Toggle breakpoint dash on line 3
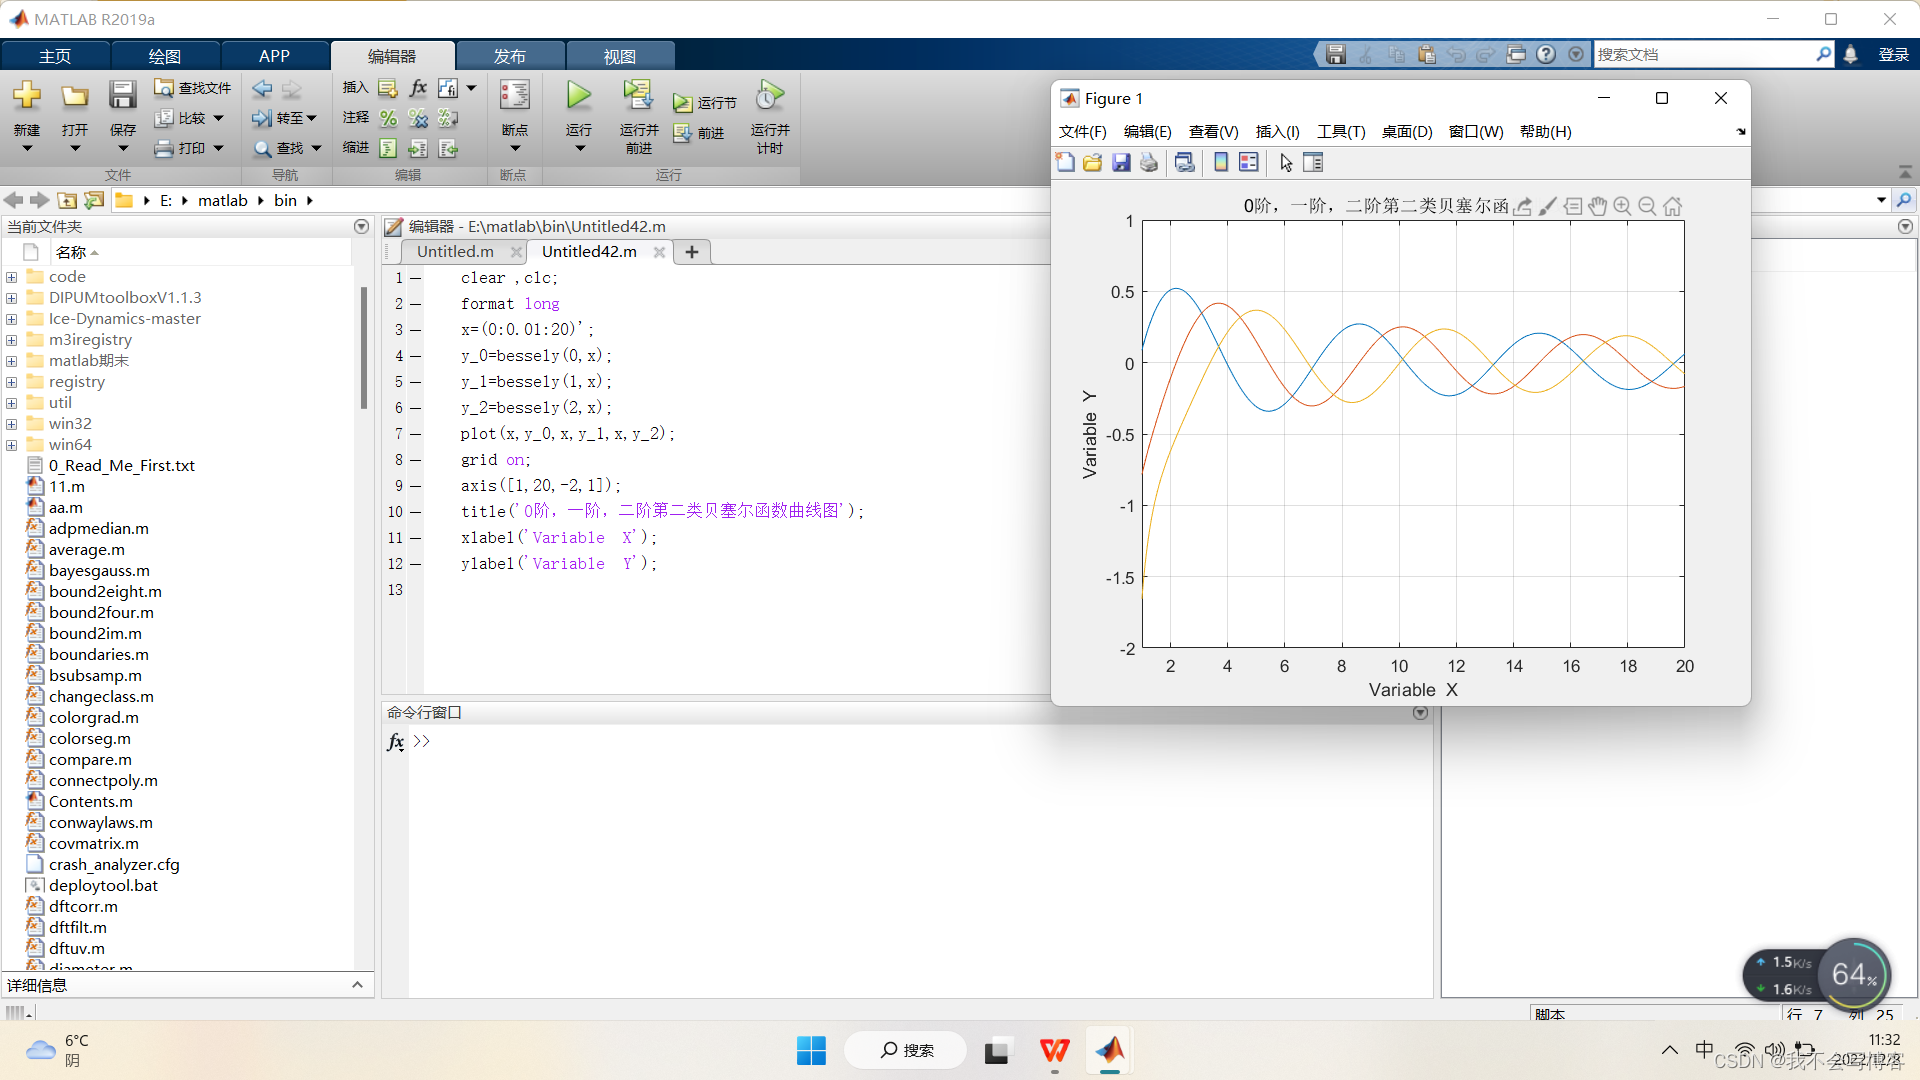 pos(415,330)
